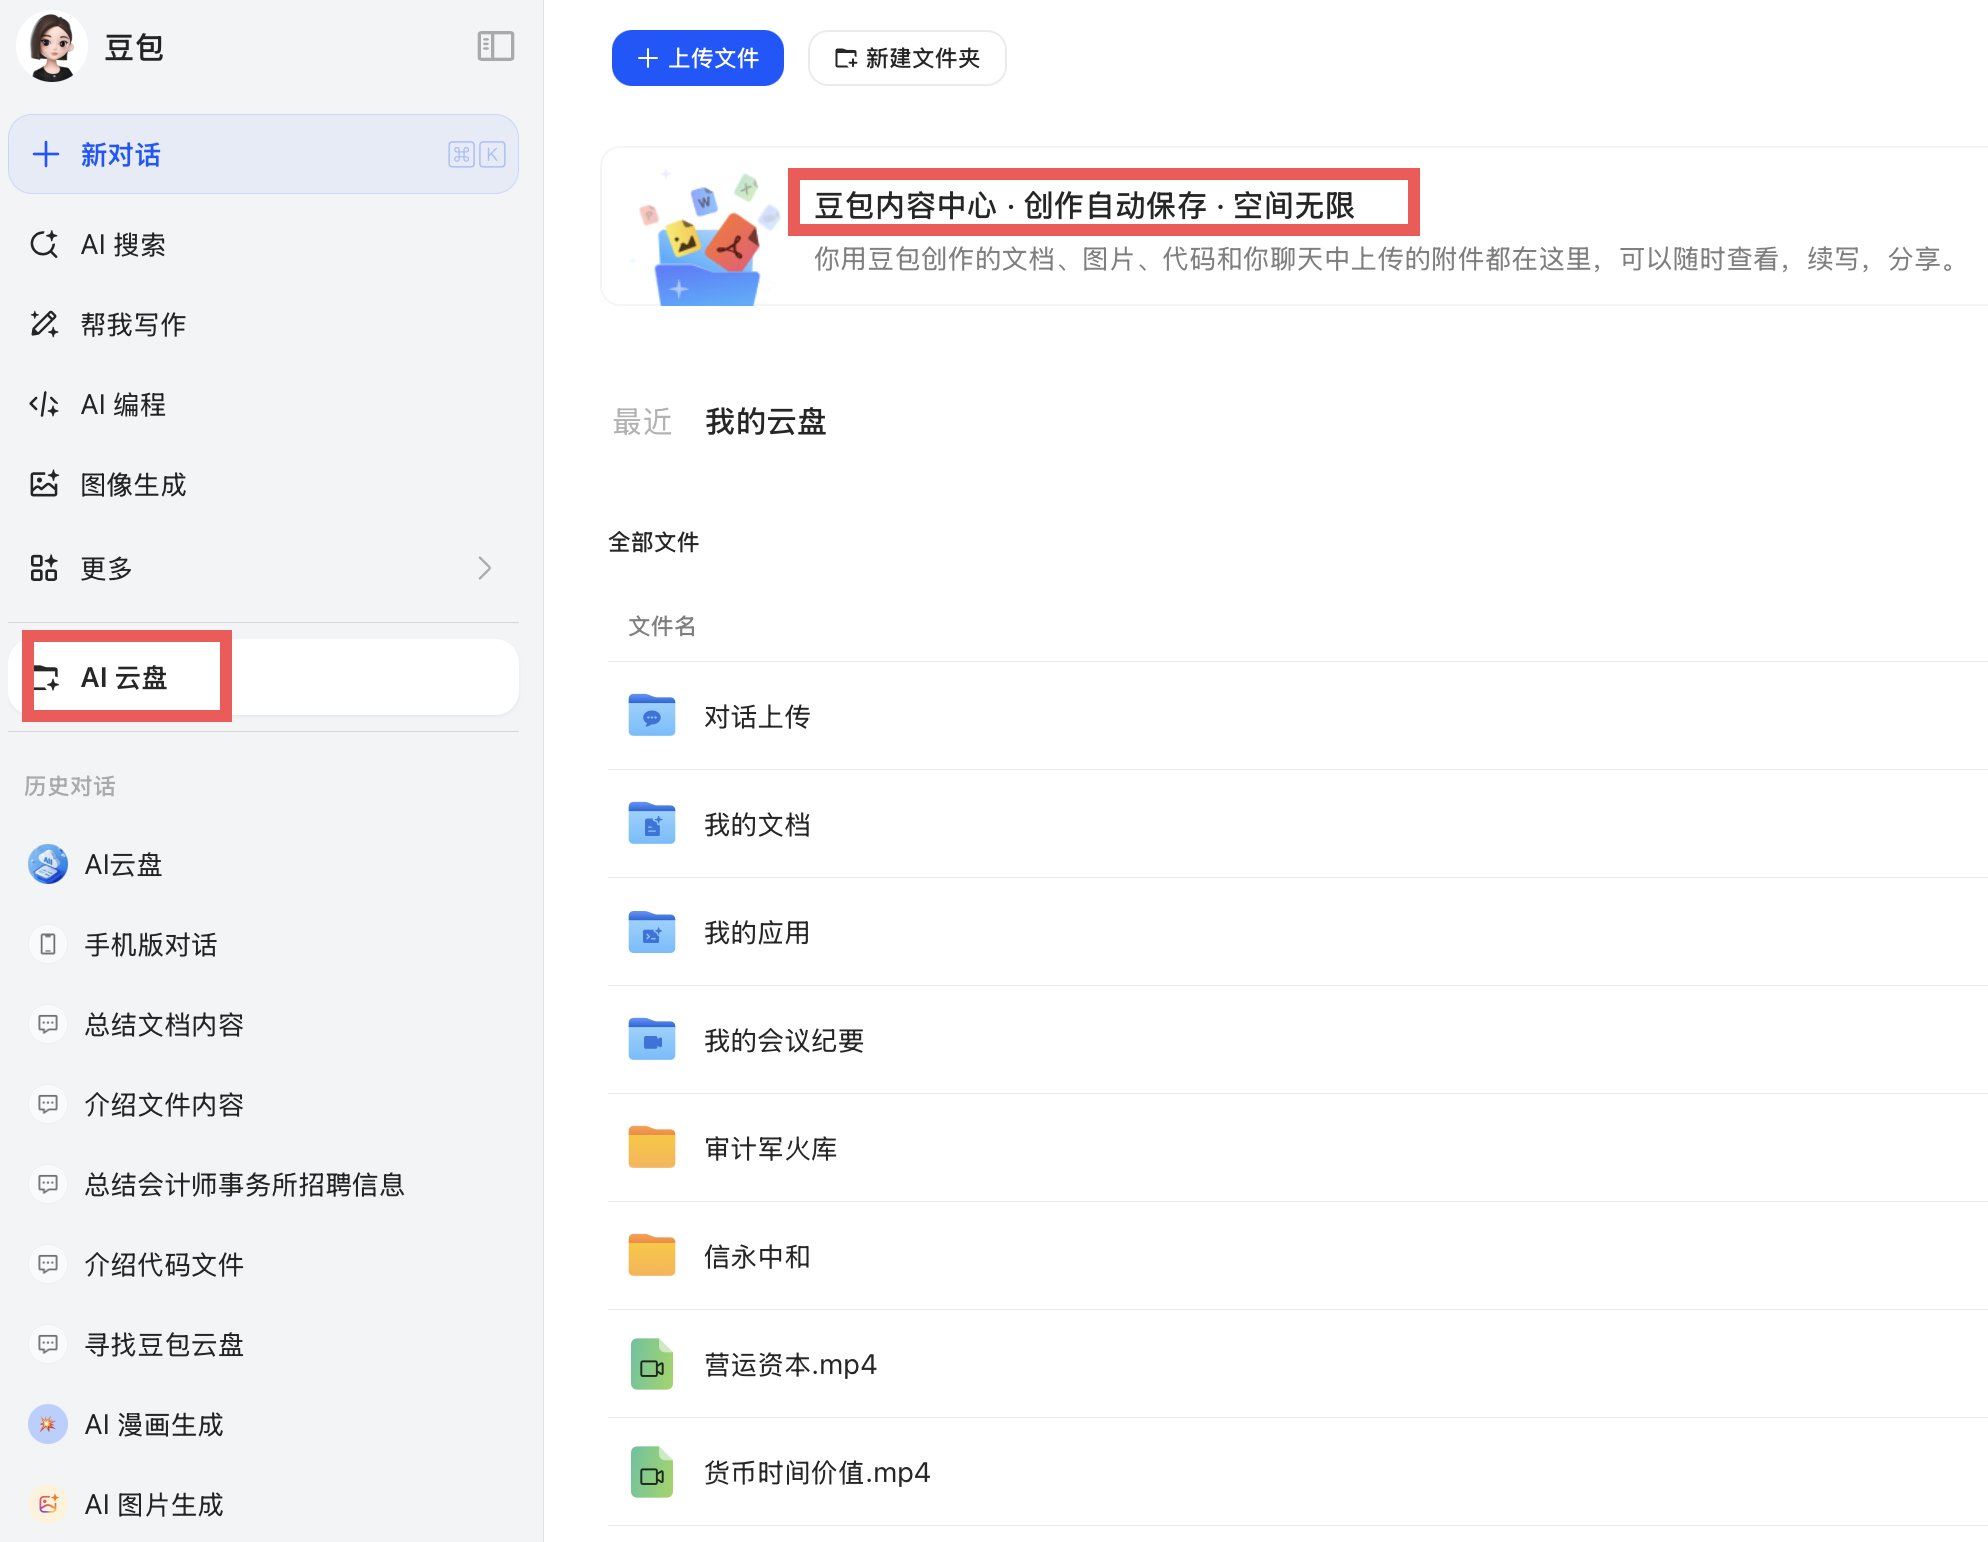The height and width of the screenshot is (1542, 1988).
Task: Click the 审计军火库 yellow folder icon
Action: click(652, 1147)
